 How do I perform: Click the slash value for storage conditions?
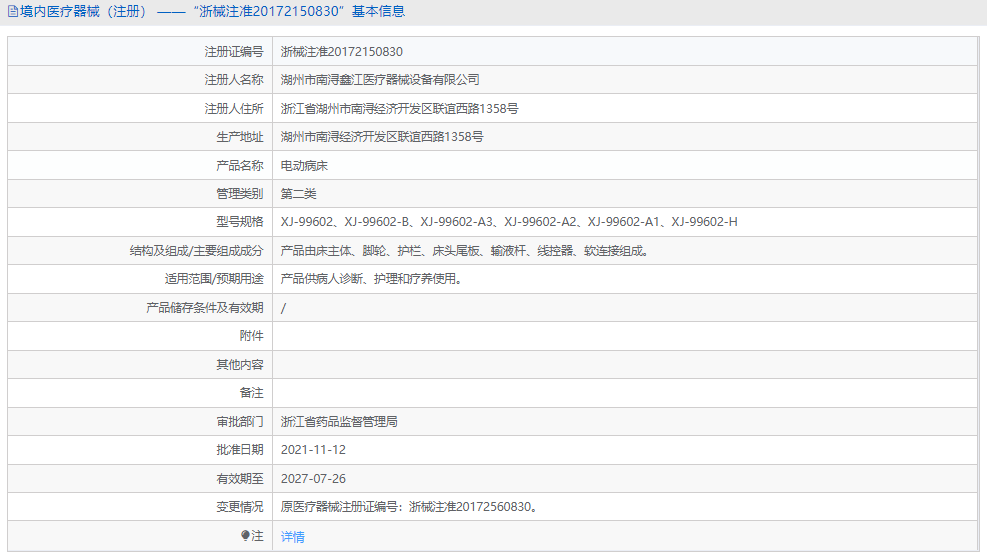(x=283, y=308)
